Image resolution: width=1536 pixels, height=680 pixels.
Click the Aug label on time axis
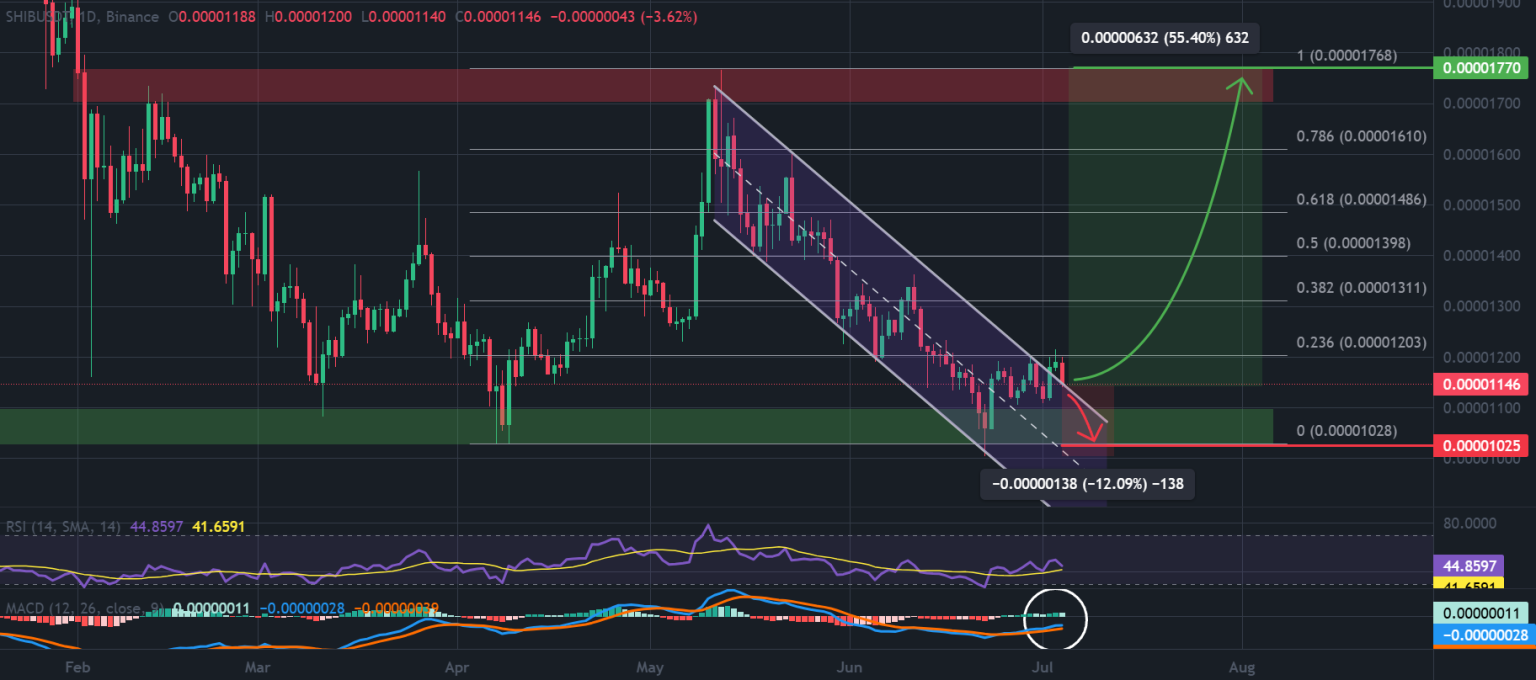1241,664
